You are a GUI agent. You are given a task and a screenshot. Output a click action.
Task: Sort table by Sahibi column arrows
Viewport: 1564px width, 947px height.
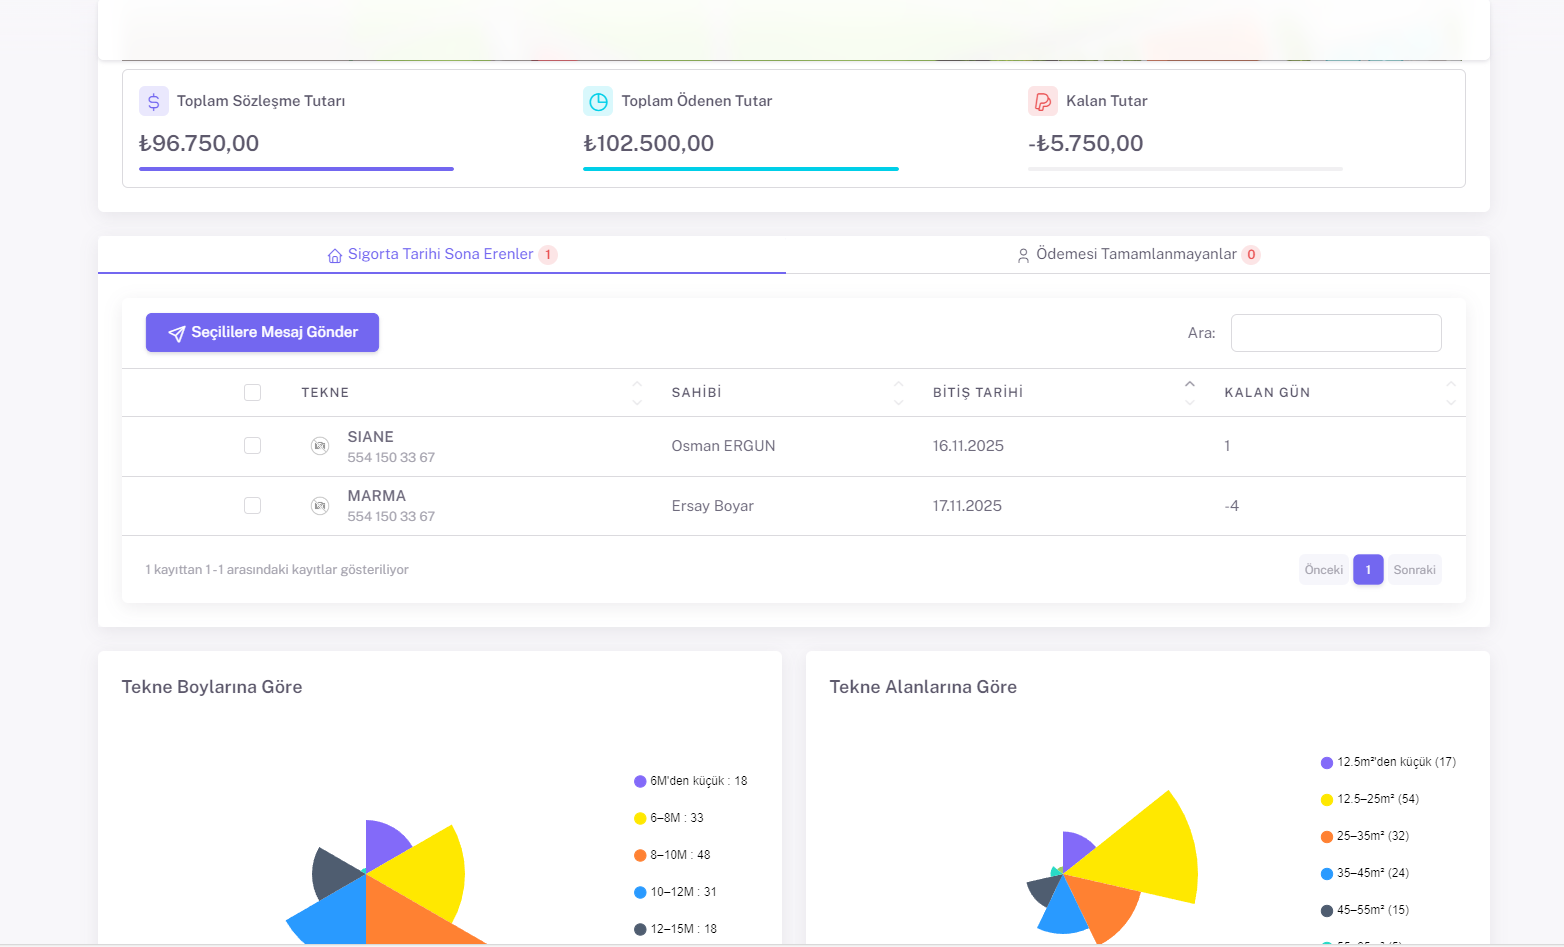[898, 393]
